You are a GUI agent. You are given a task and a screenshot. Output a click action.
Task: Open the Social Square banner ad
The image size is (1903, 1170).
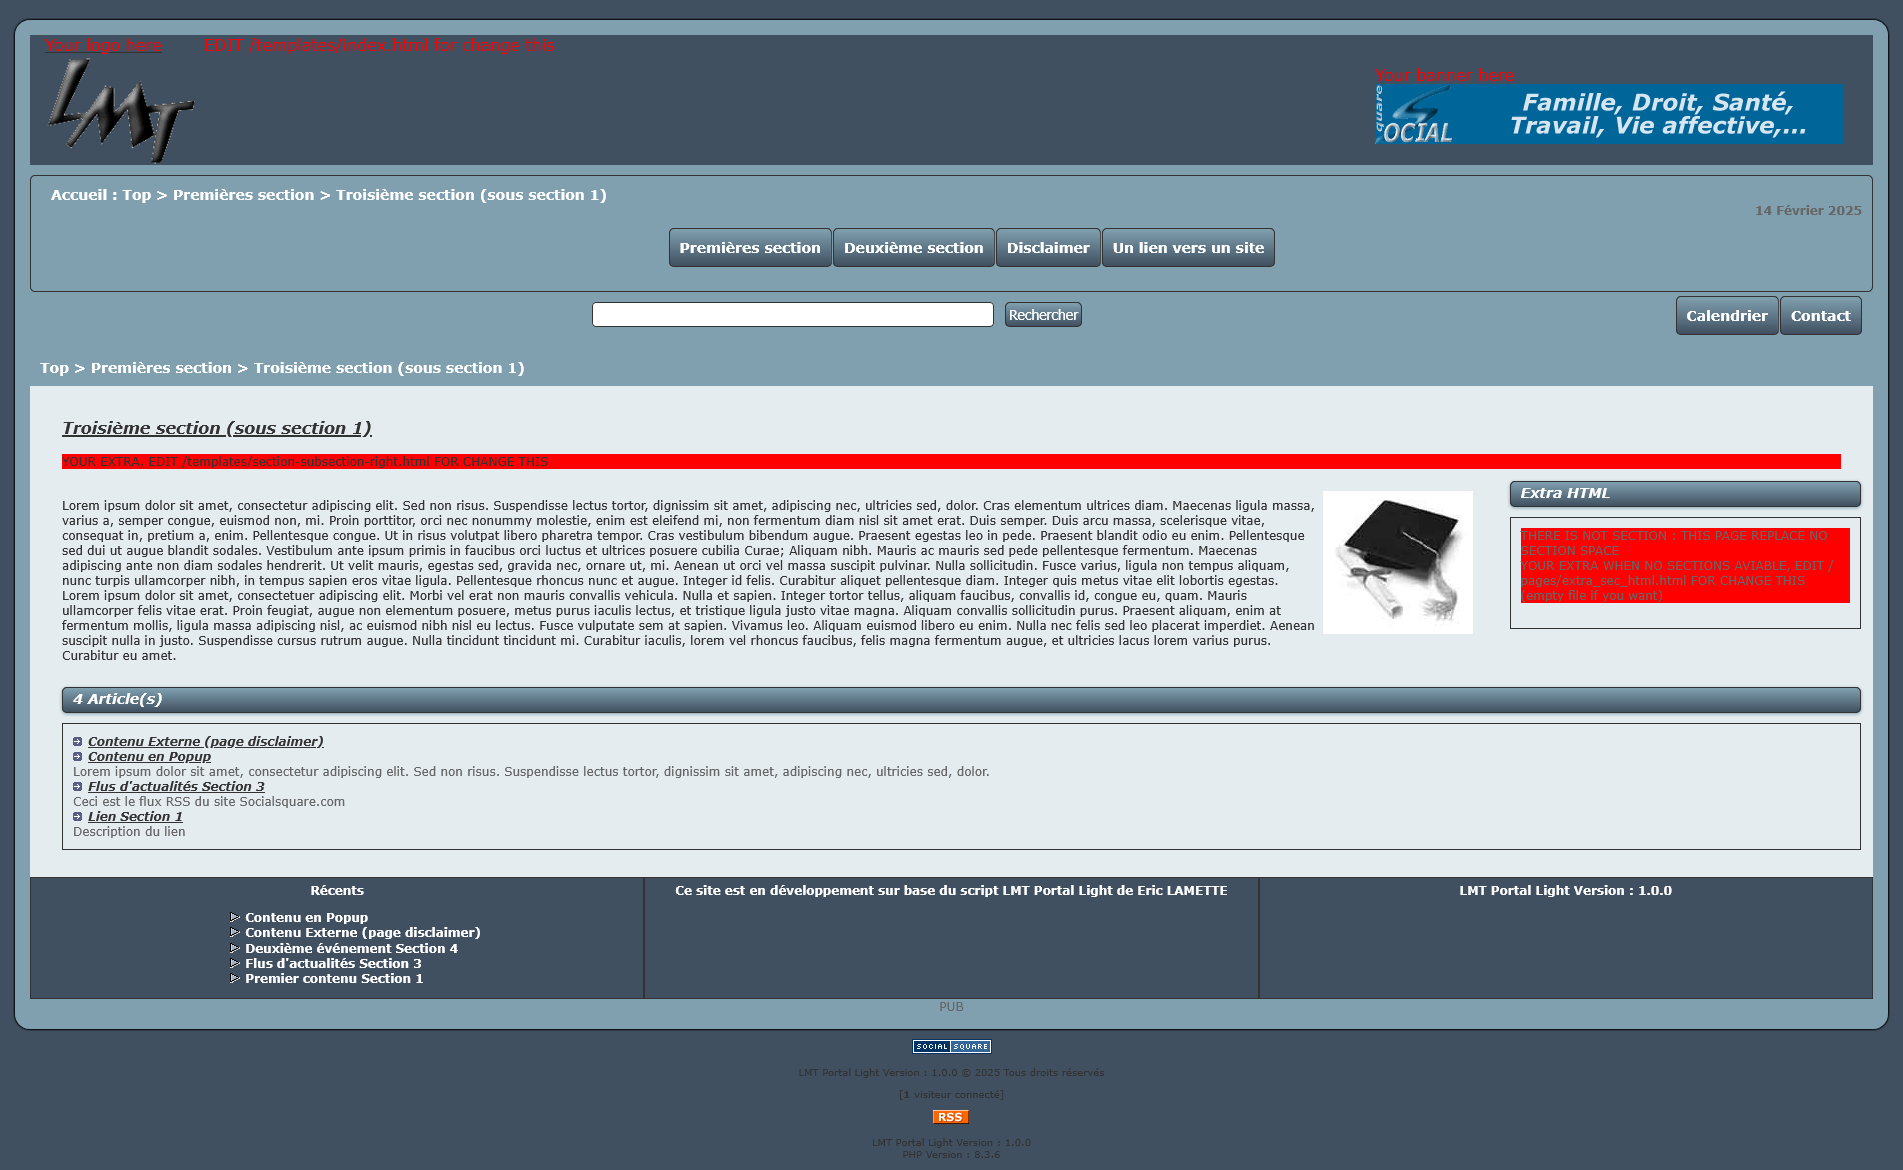[1608, 114]
